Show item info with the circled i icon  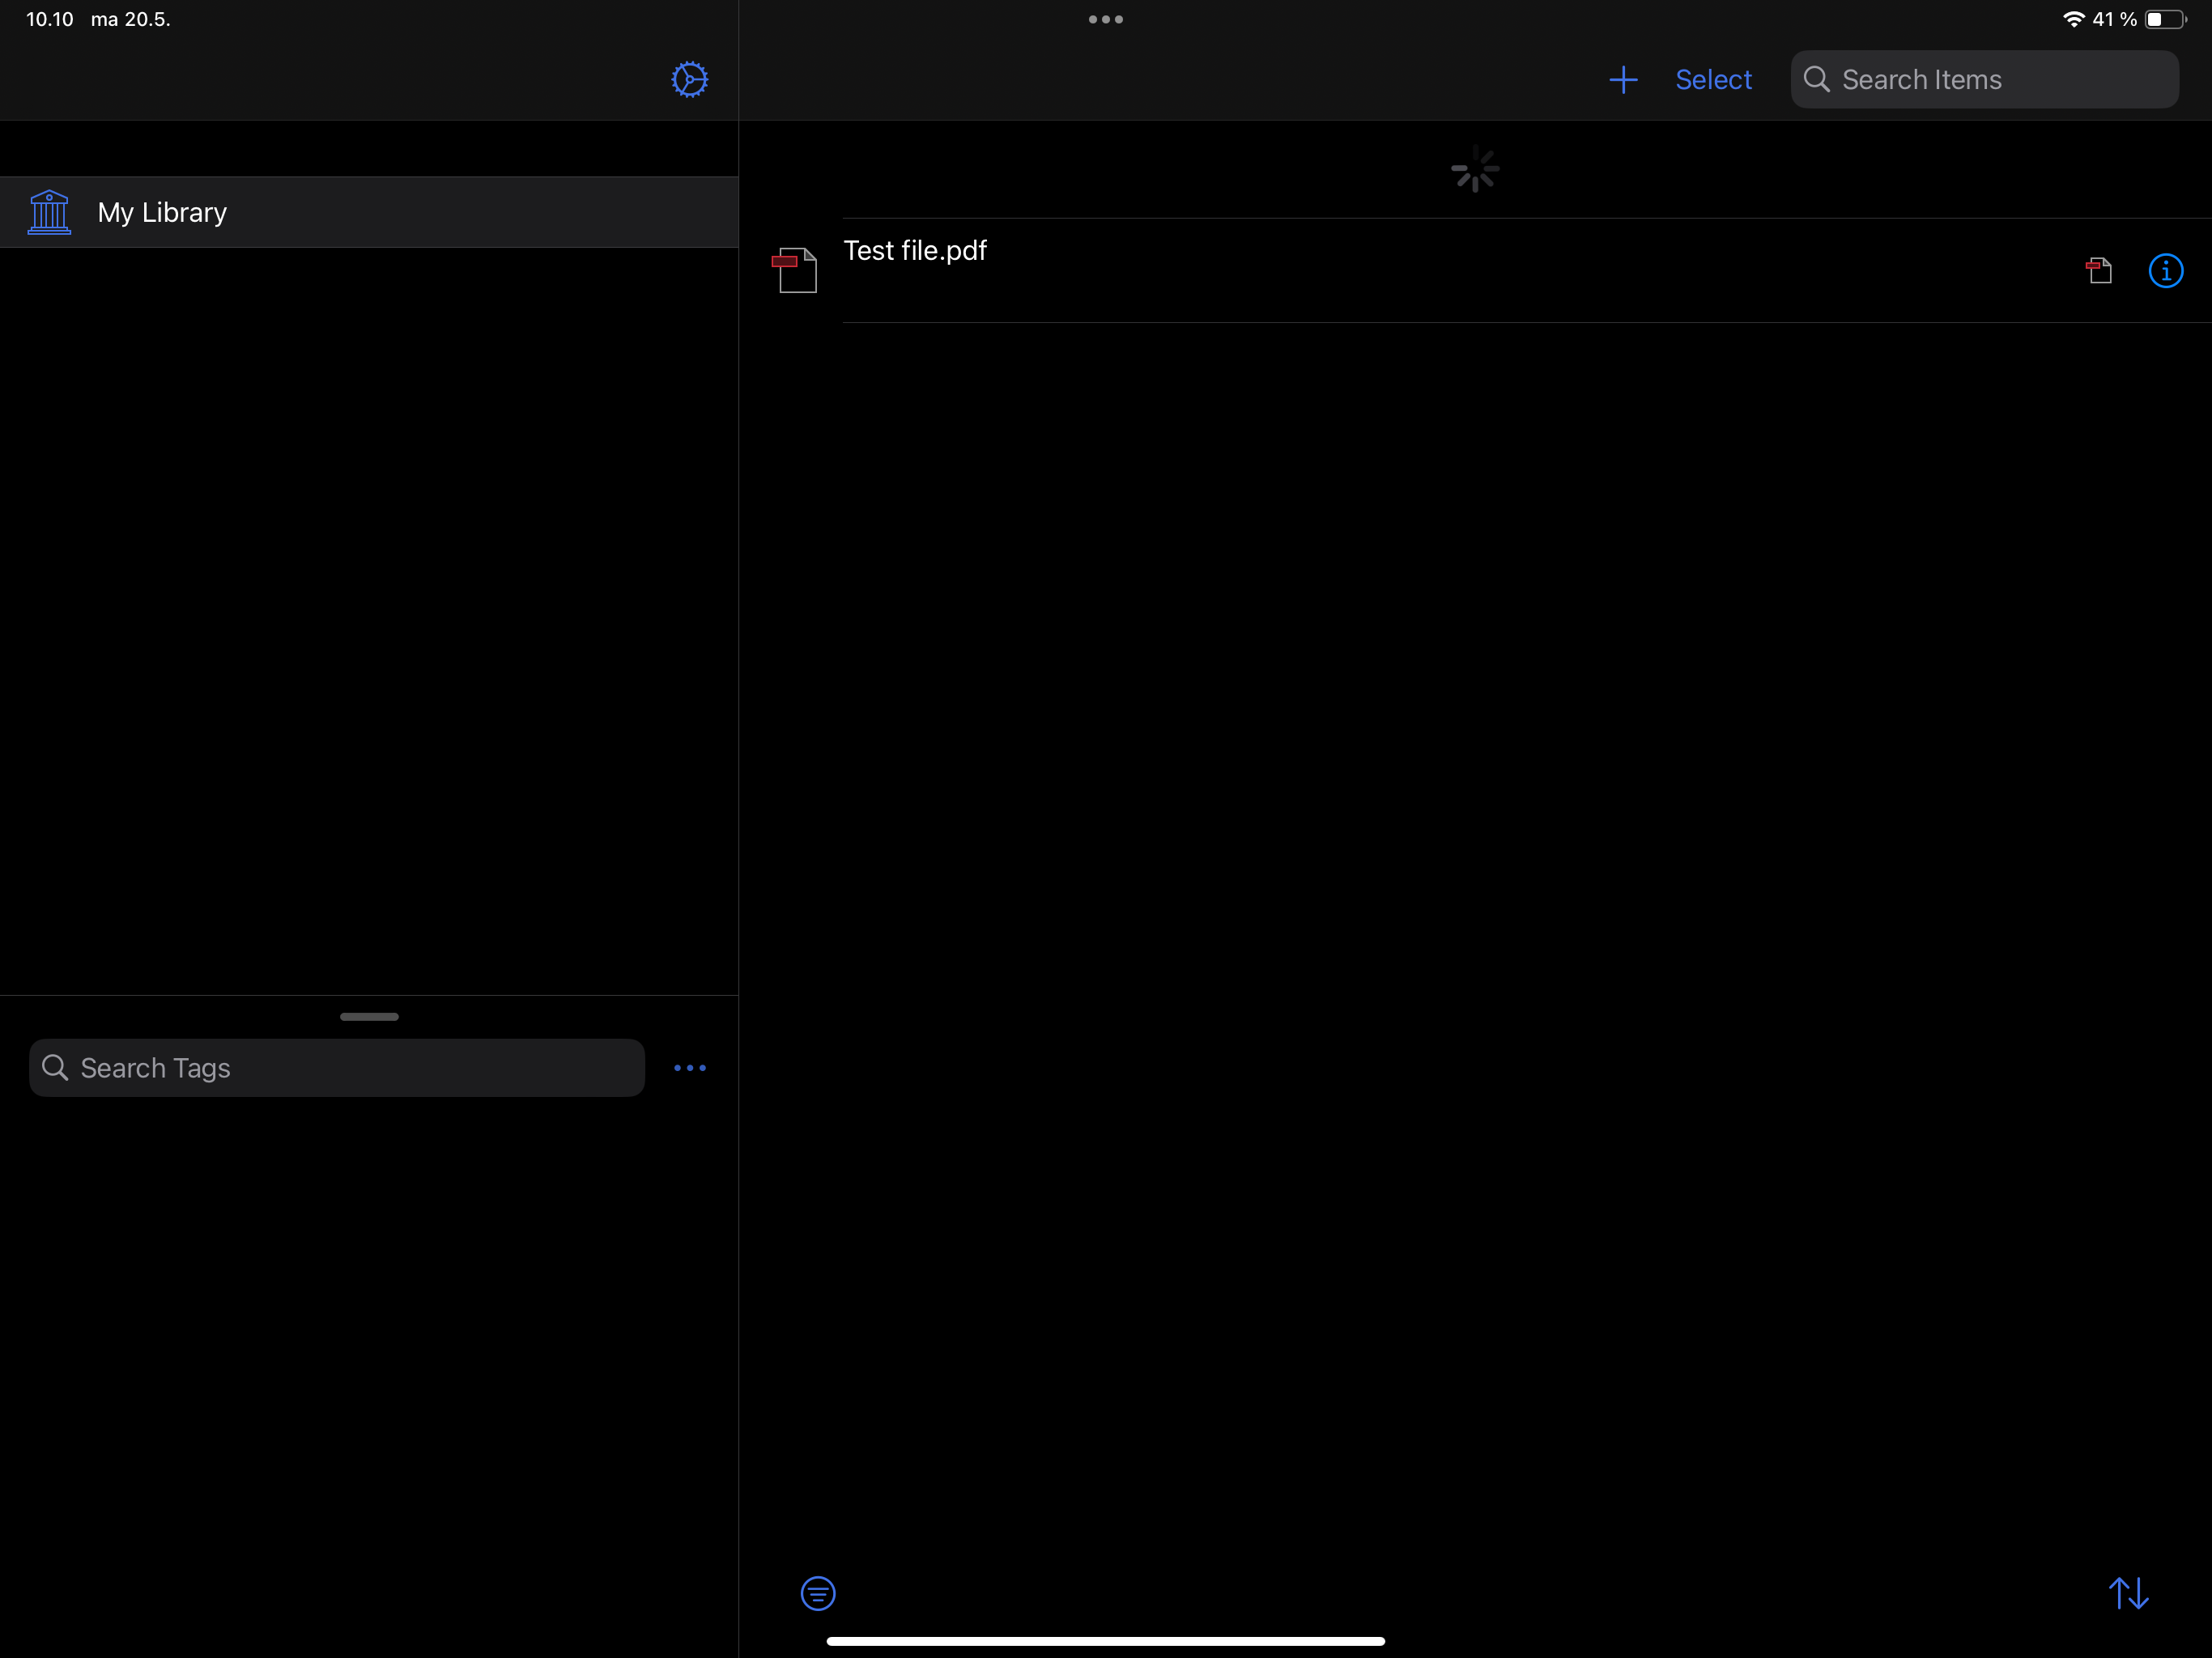[x=2165, y=270]
